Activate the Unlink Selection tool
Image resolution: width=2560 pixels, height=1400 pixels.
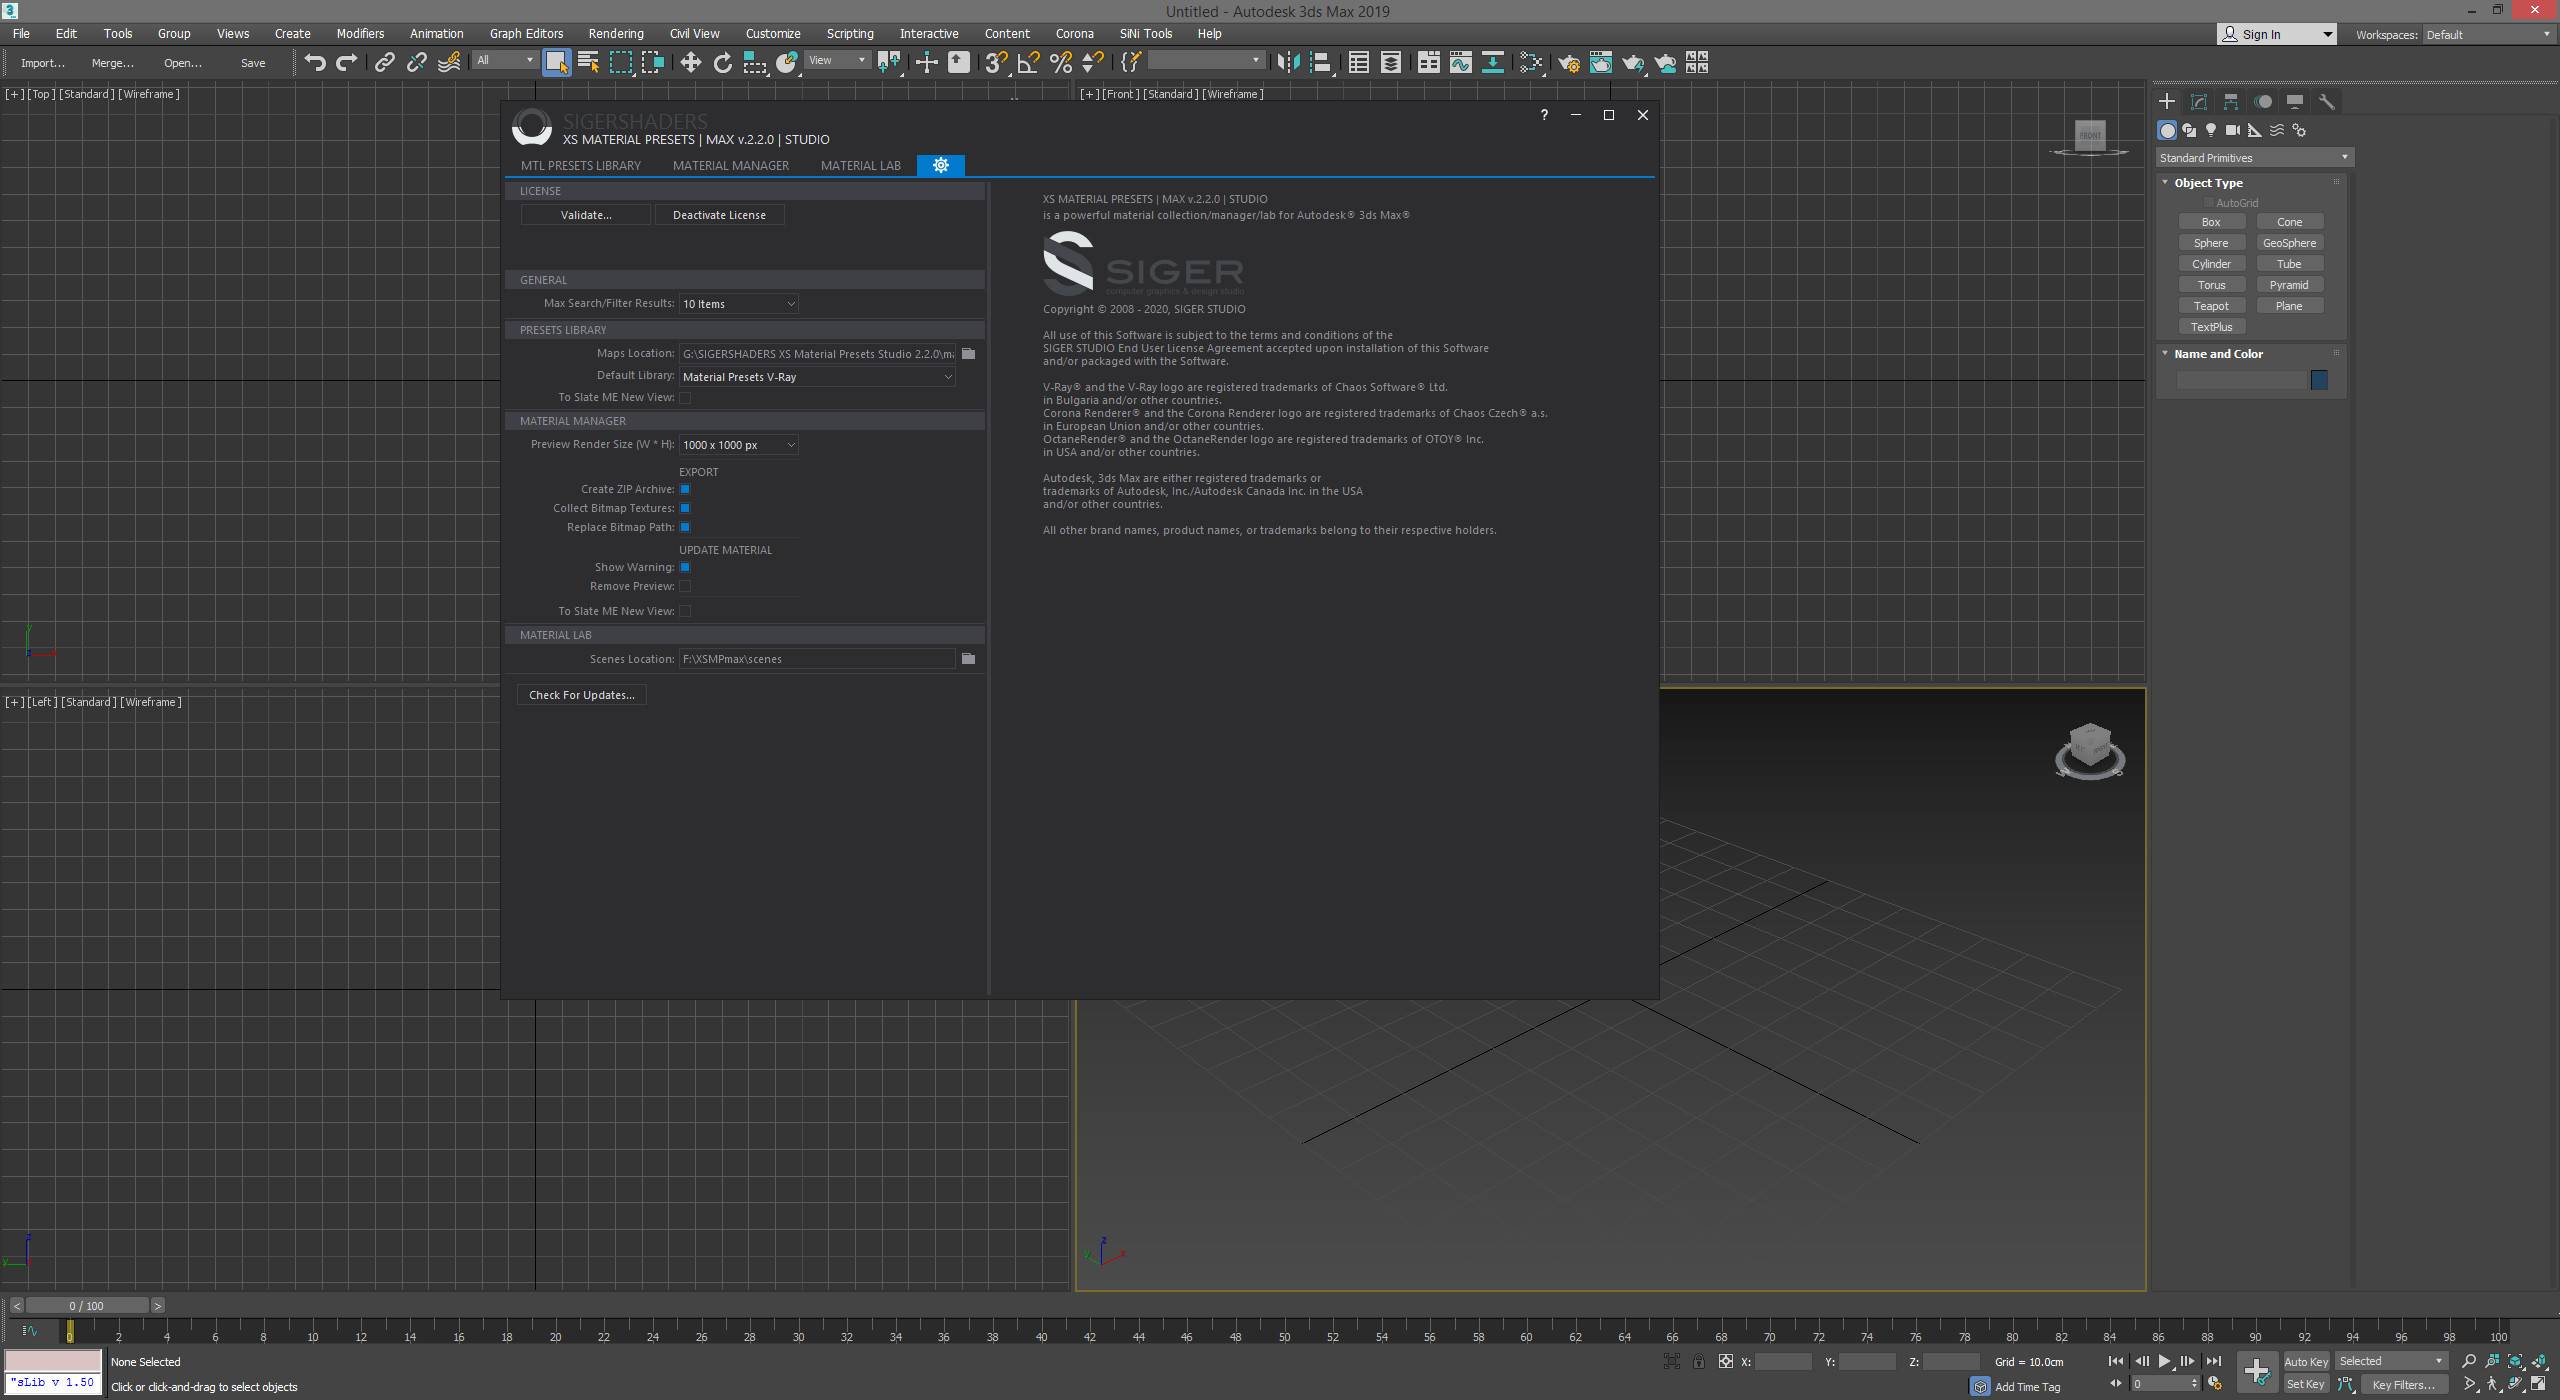pos(416,62)
